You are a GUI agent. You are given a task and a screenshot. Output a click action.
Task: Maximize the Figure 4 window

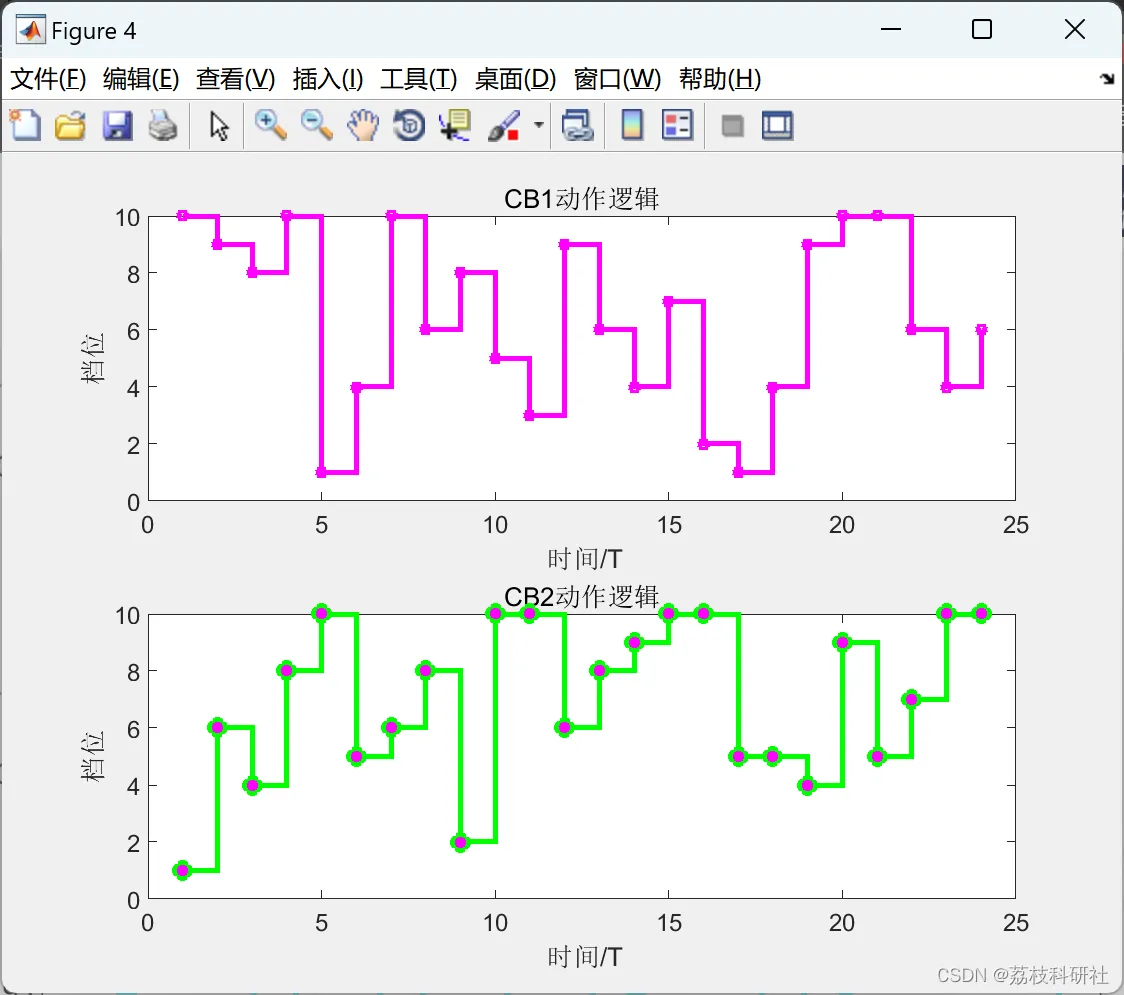981,29
